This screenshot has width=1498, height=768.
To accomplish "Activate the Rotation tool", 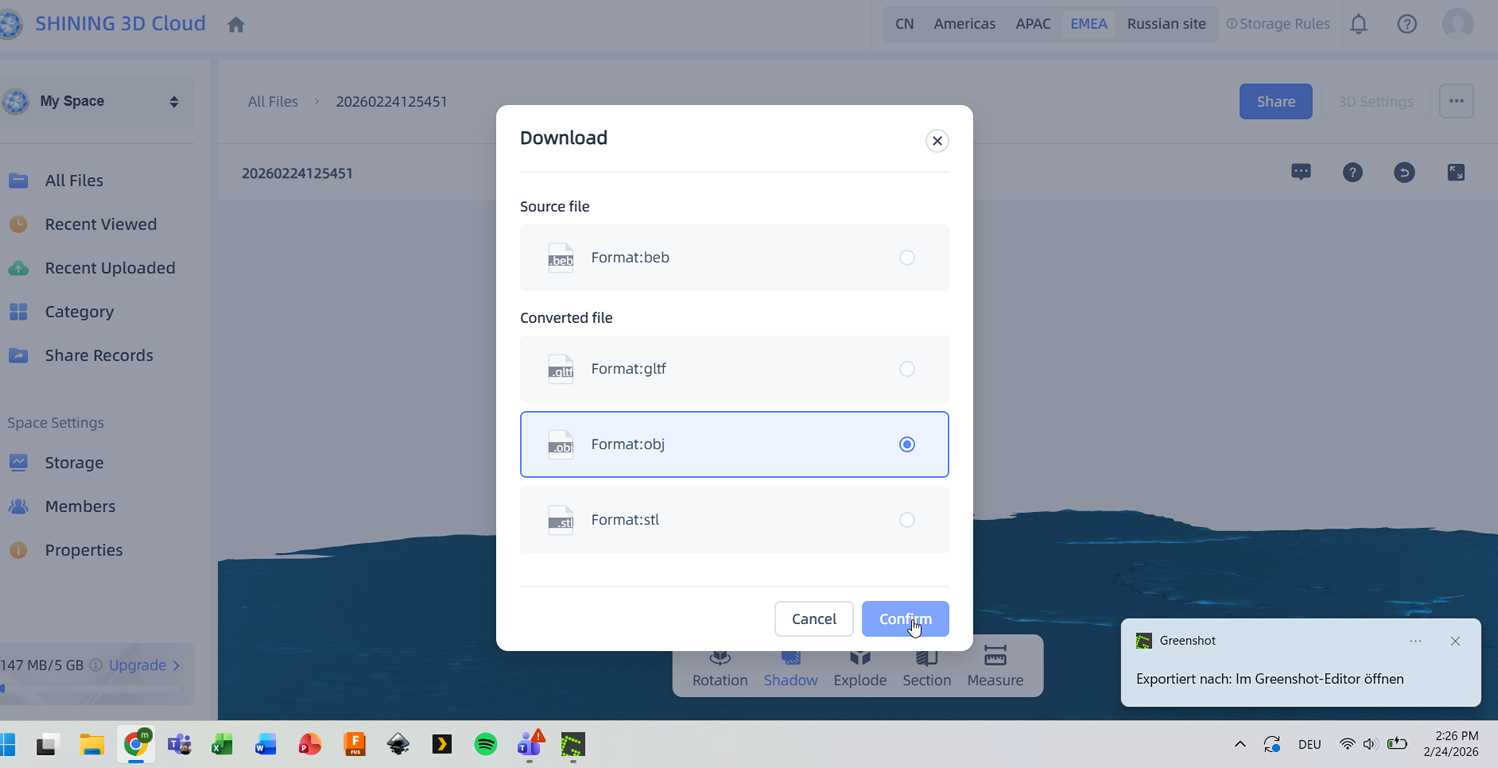I will (720, 668).
